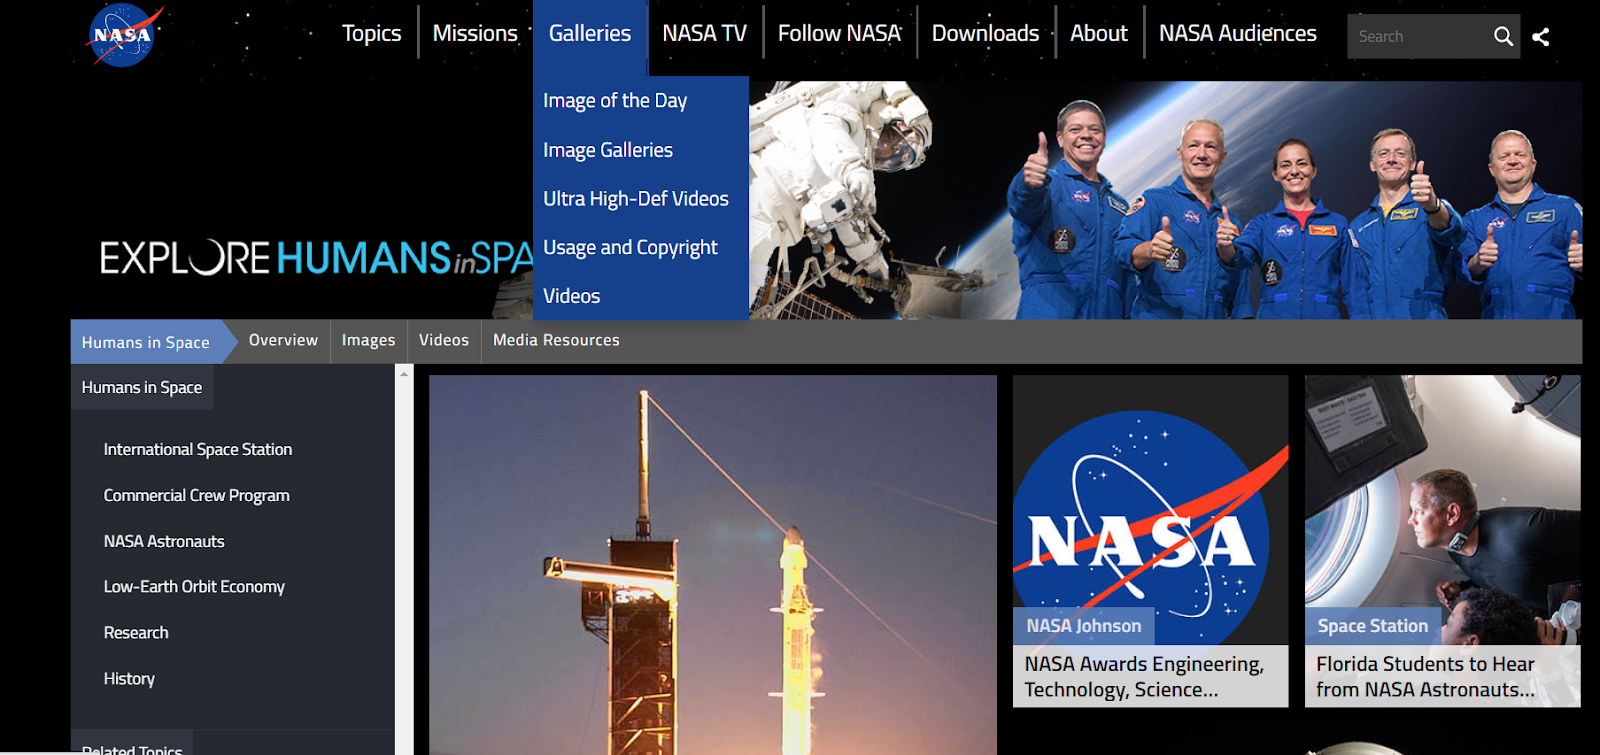The image size is (1600, 755).
Task: Open the NASA TV menu
Action: 704,33
